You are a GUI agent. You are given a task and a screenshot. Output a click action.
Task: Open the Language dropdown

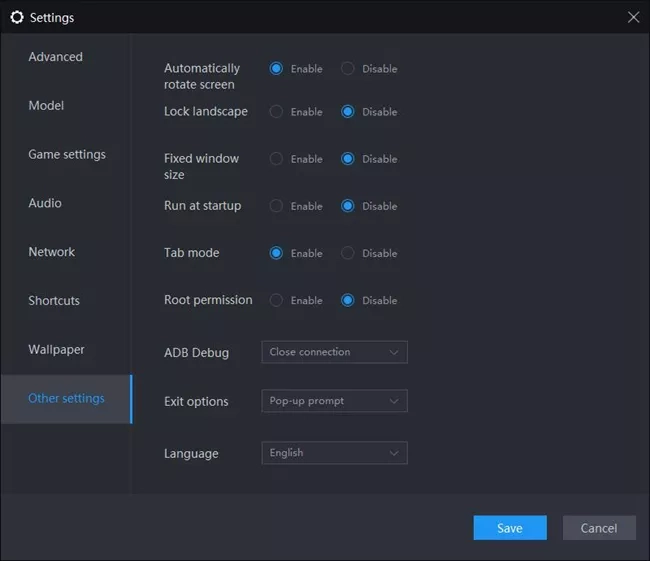tap(334, 453)
